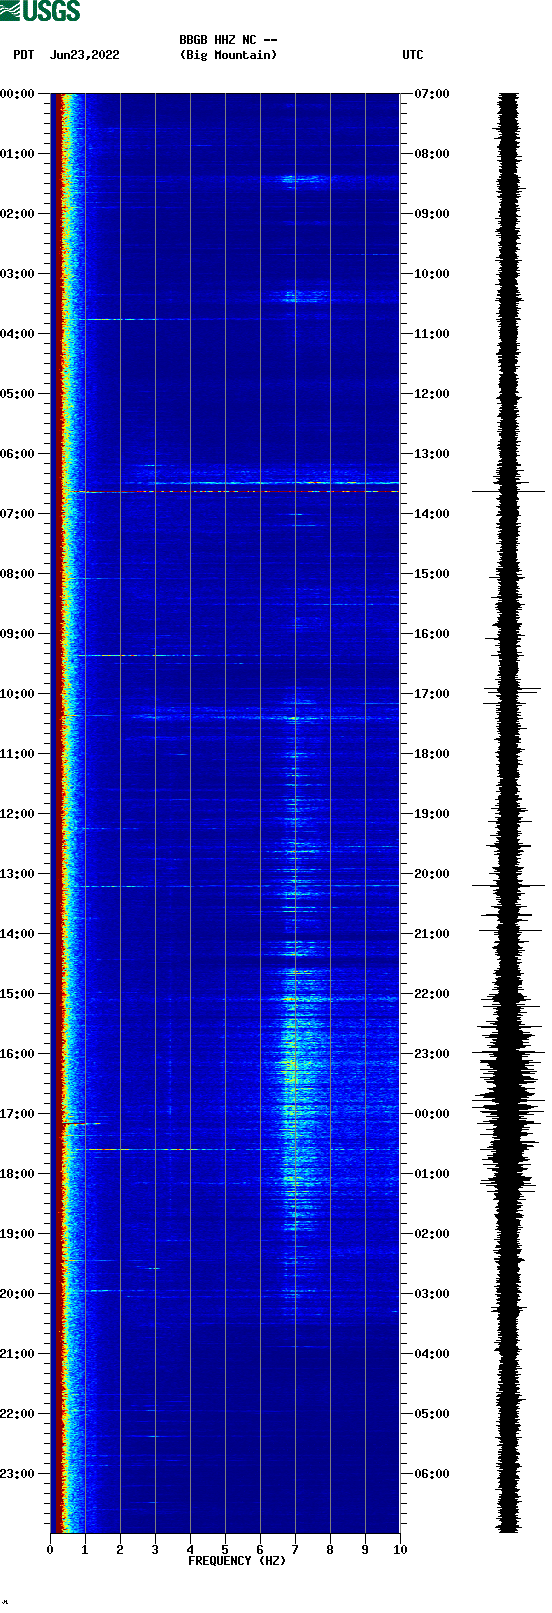Click the 16:00 PDT time label
The image size is (552, 1613).
(18, 1054)
